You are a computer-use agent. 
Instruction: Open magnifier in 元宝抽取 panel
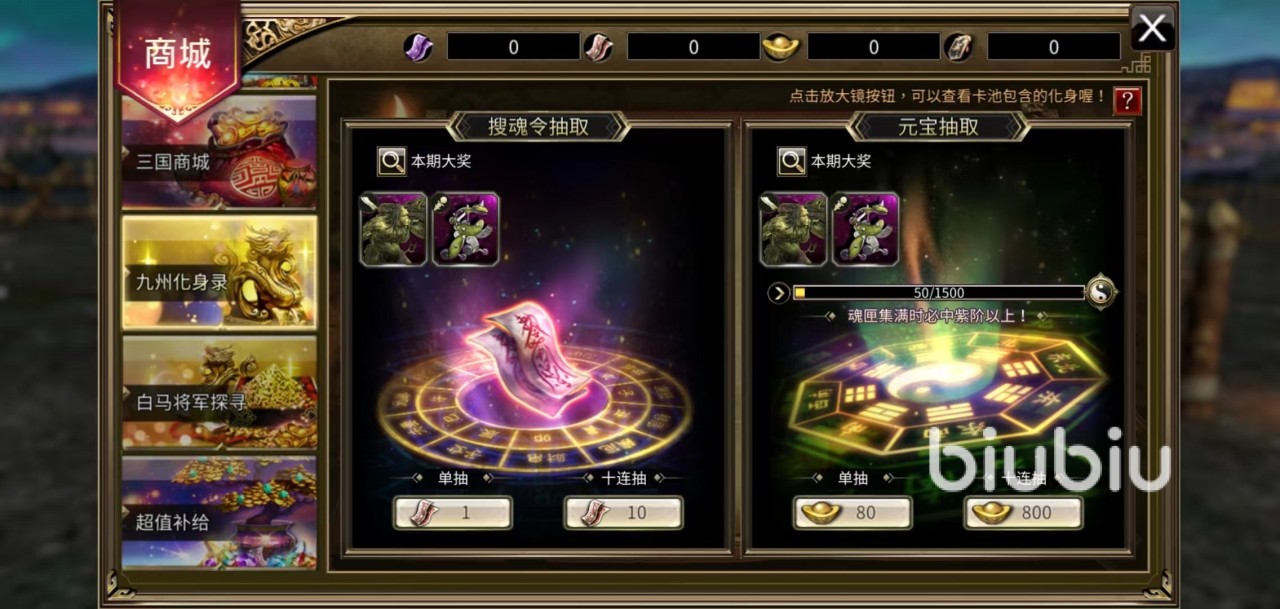click(x=792, y=161)
